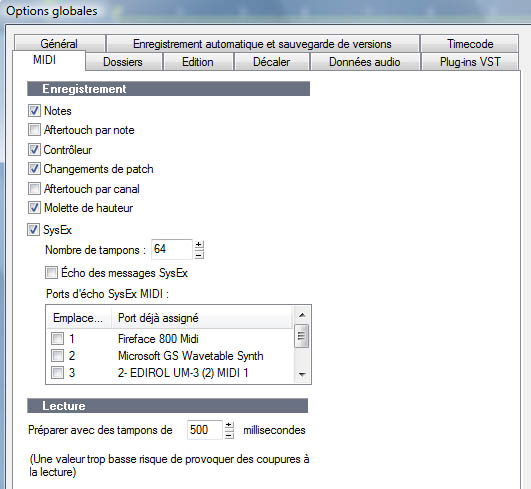531x489 pixels.
Task: Toggle the Contrôleur checkbox
Action: pyautogui.click(x=34, y=149)
